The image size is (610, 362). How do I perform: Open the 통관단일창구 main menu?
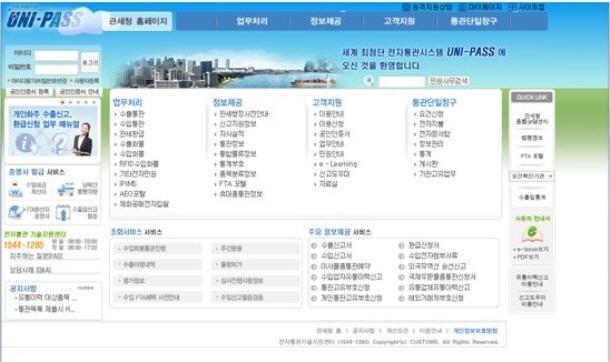[x=473, y=21]
